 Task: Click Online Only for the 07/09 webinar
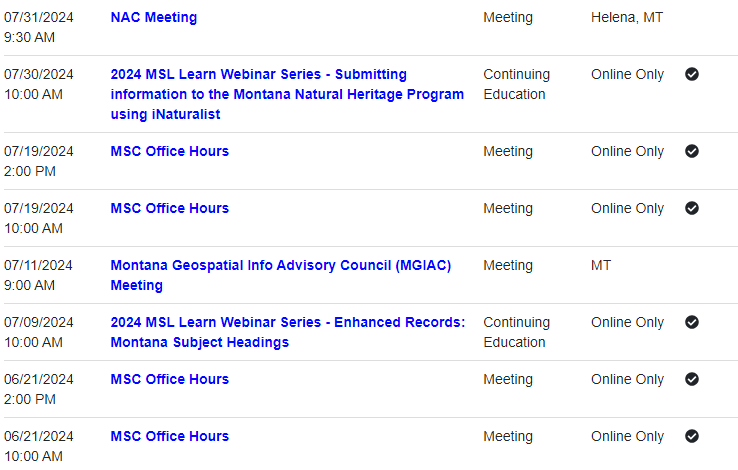coord(627,322)
